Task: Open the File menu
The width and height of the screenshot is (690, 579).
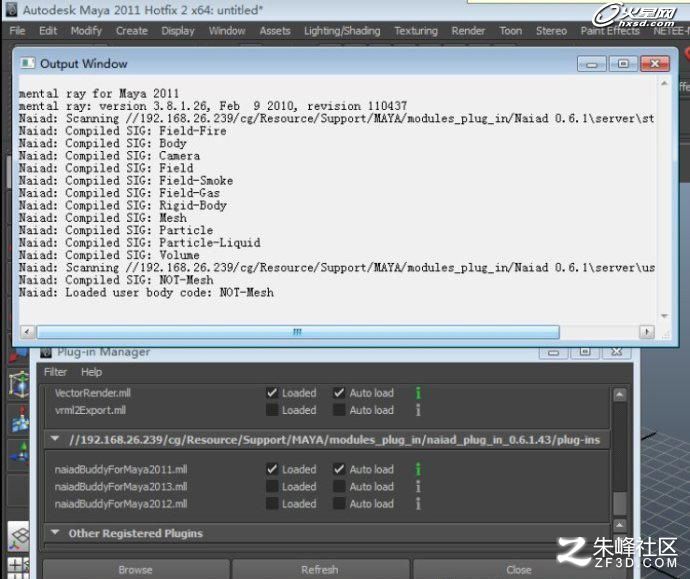Action: pyautogui.click(x=17, y=31)
